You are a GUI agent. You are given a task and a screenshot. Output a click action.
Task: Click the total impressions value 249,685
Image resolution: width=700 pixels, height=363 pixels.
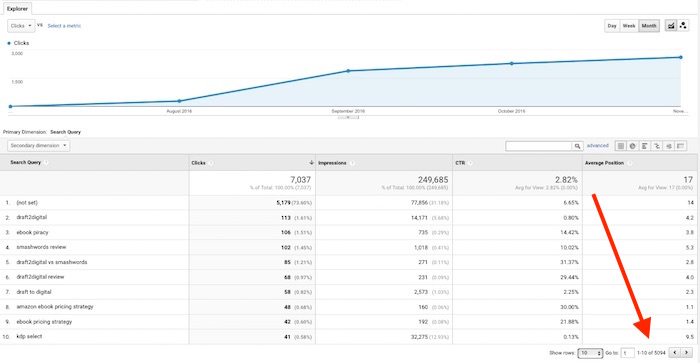(433, 179)
